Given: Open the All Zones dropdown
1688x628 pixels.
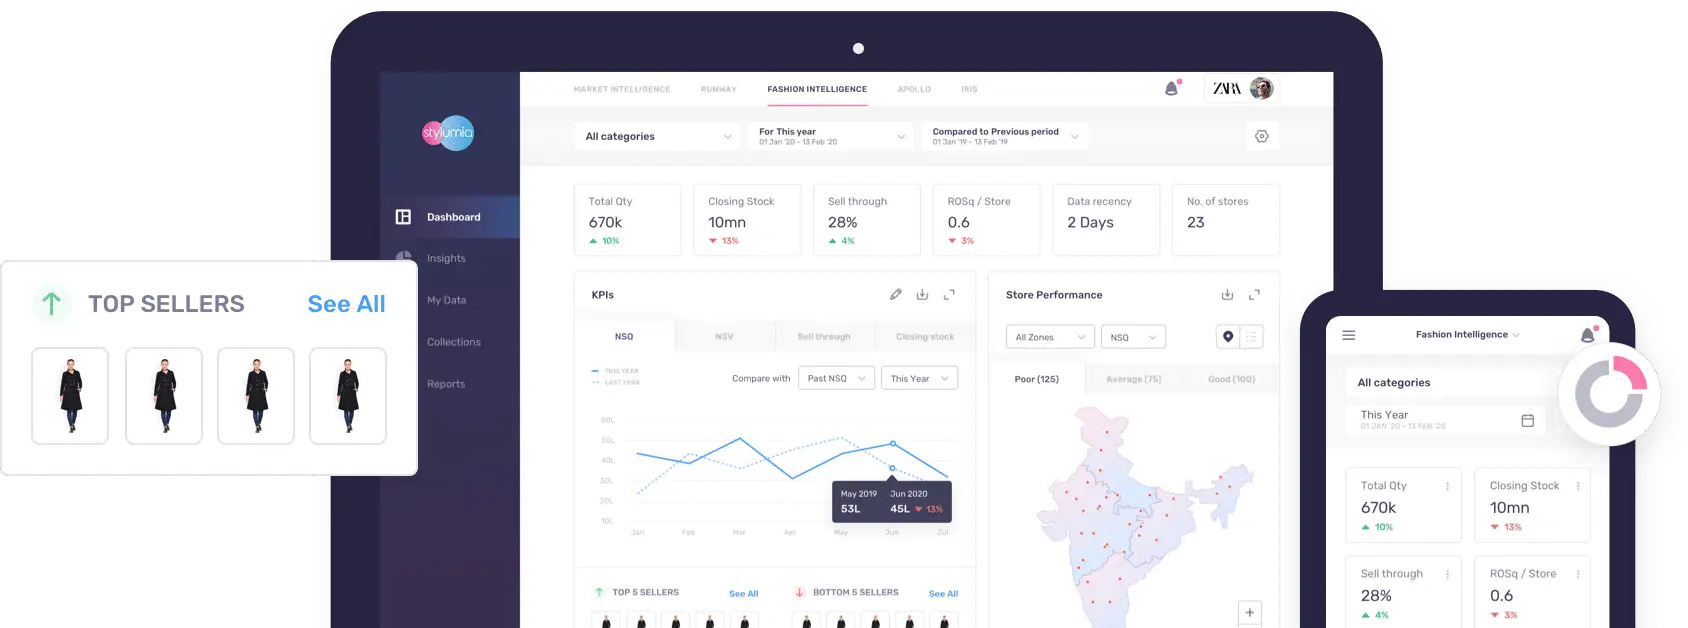Looking at the screenshot, I should point(1049,337).
